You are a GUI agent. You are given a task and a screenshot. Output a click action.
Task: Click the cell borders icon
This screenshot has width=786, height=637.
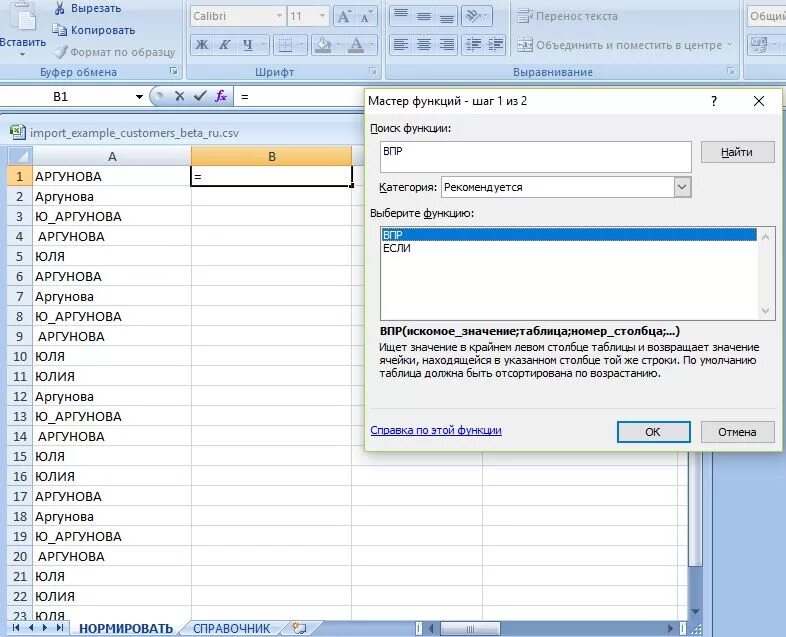285,45
